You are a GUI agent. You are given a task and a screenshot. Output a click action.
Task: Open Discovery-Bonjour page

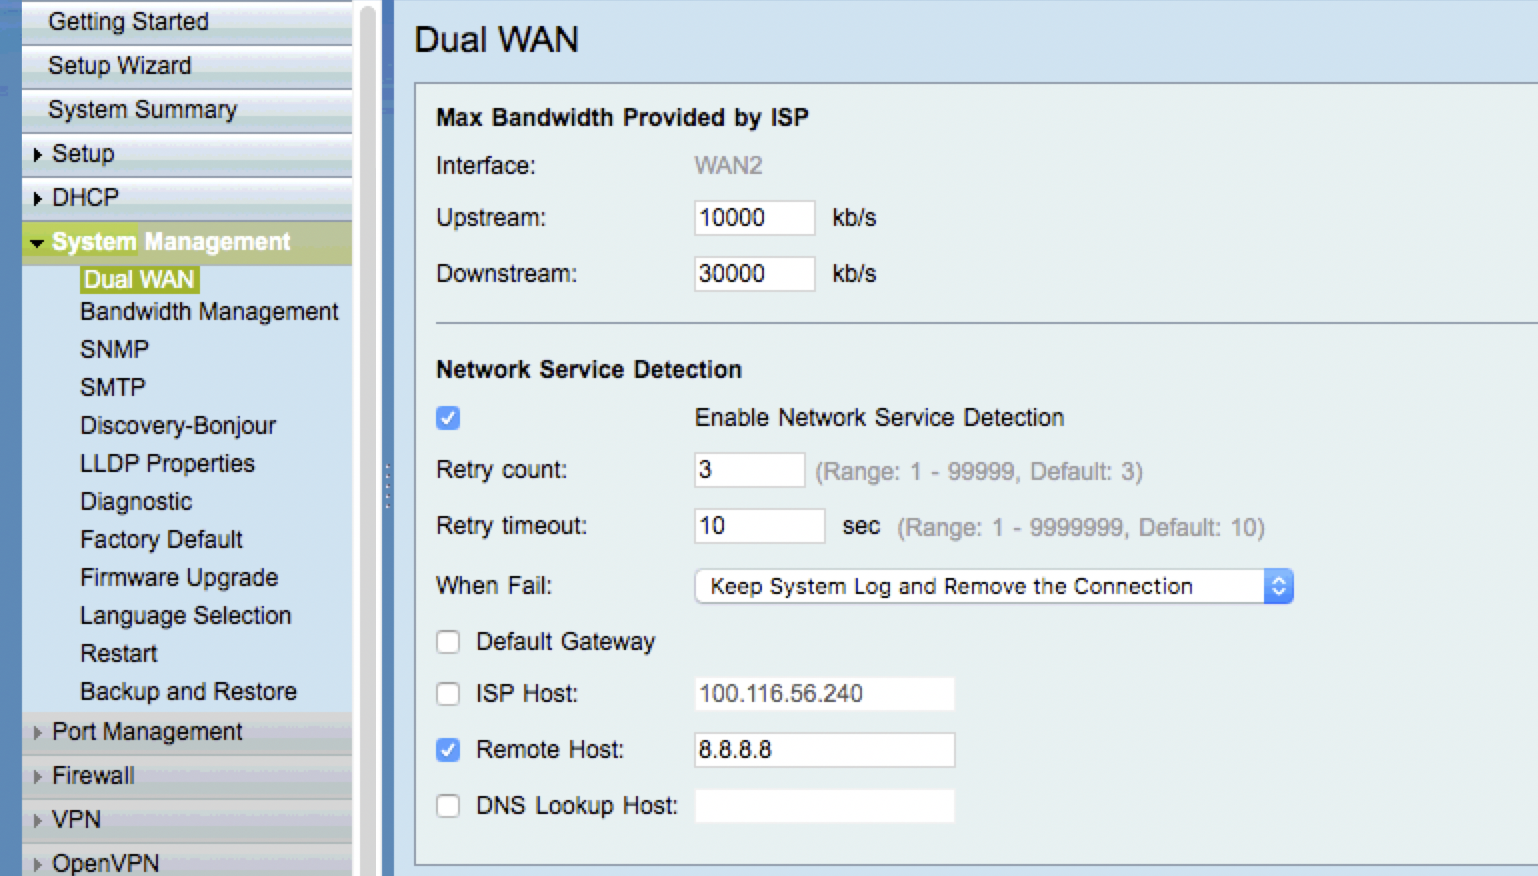click(178, 426)
